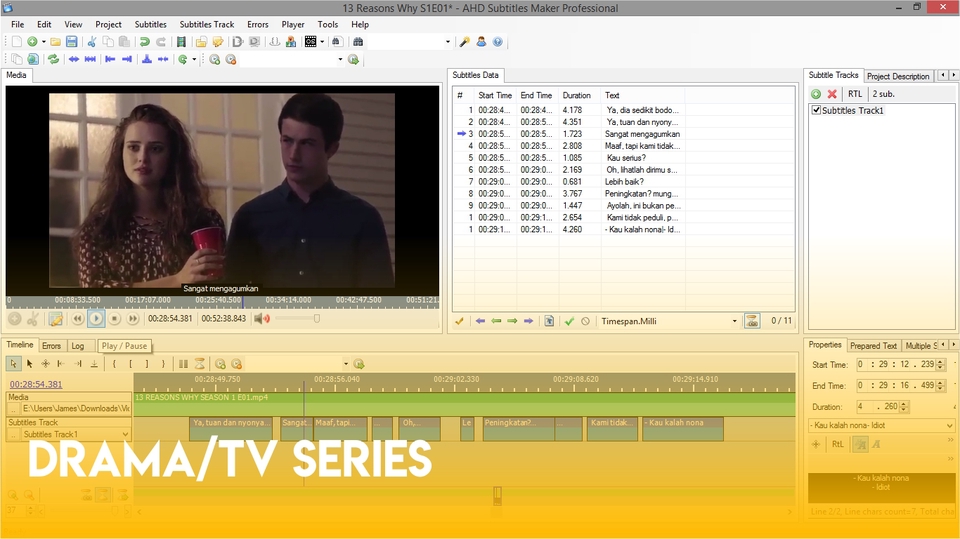960x539 pixels.
Task: Adjust the player volume slider
Action: click(297, 318)
